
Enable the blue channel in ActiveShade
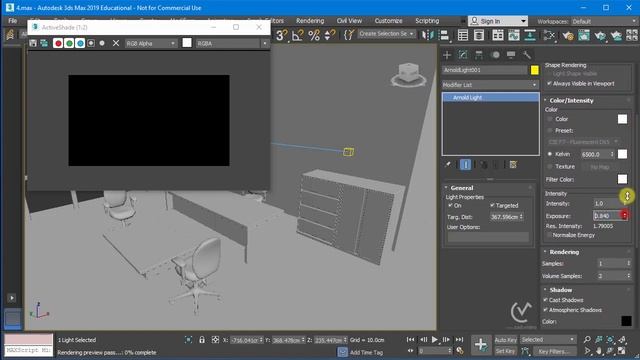80,43
